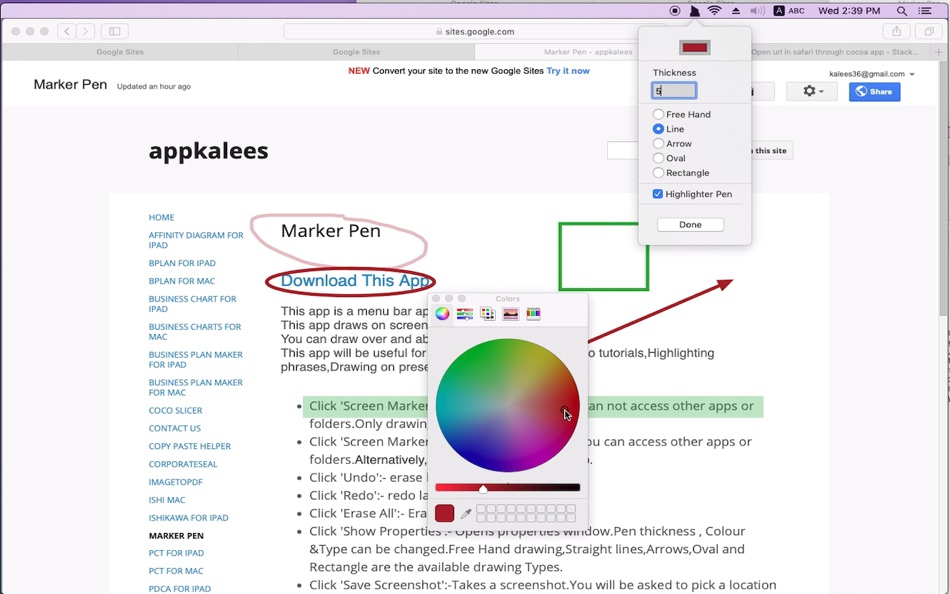Open PCT FOR IPAD link
950x594 pixels.
176,553
